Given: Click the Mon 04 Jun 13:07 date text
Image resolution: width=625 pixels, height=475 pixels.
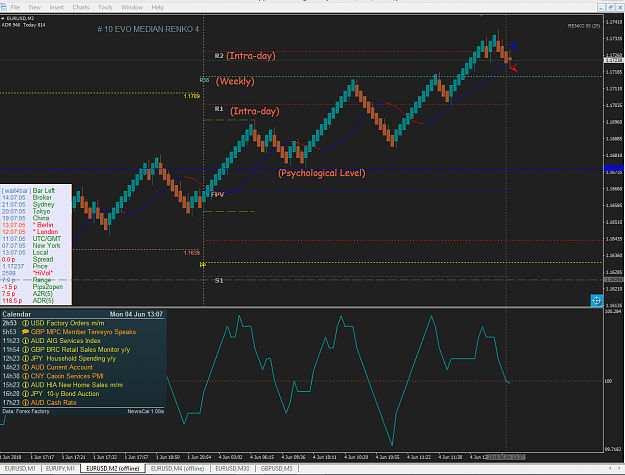Looking at the screenshot, I should pos(136,314).
